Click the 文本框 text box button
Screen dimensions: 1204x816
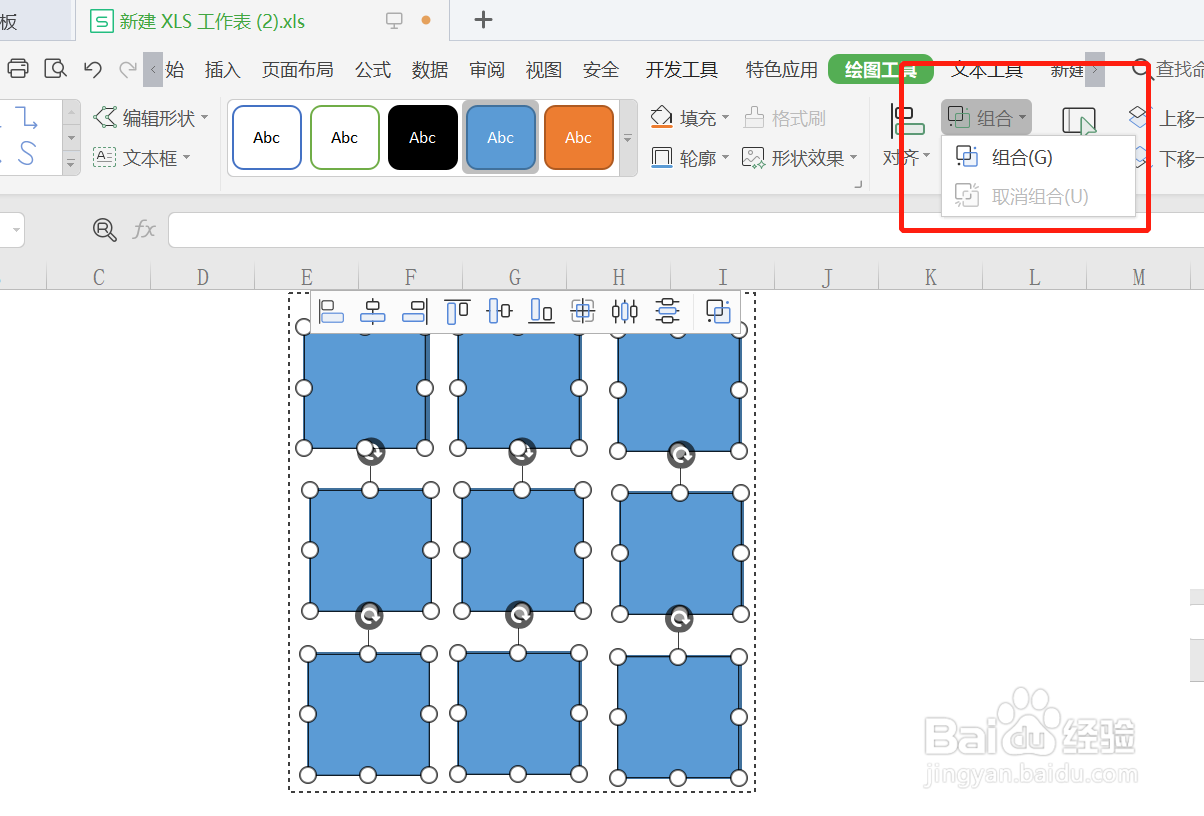(x=141, y=158)
